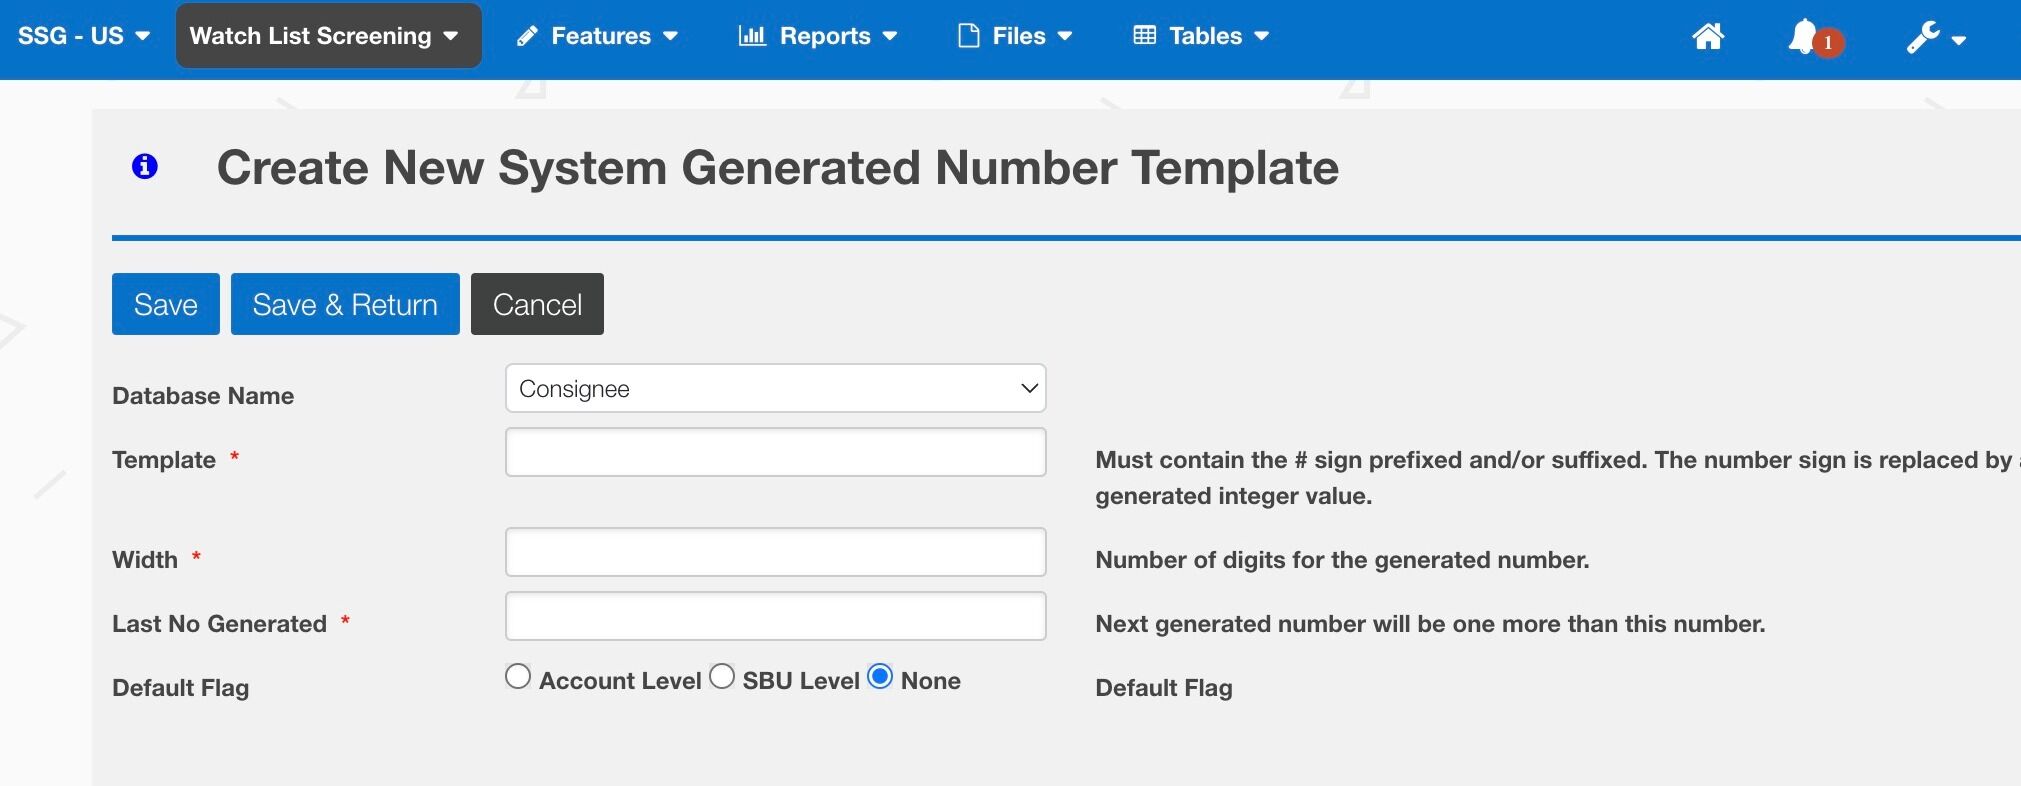This screenshot has height=786, width=2021.
Task: Expand the SSG - US selector
Action: 84,36
